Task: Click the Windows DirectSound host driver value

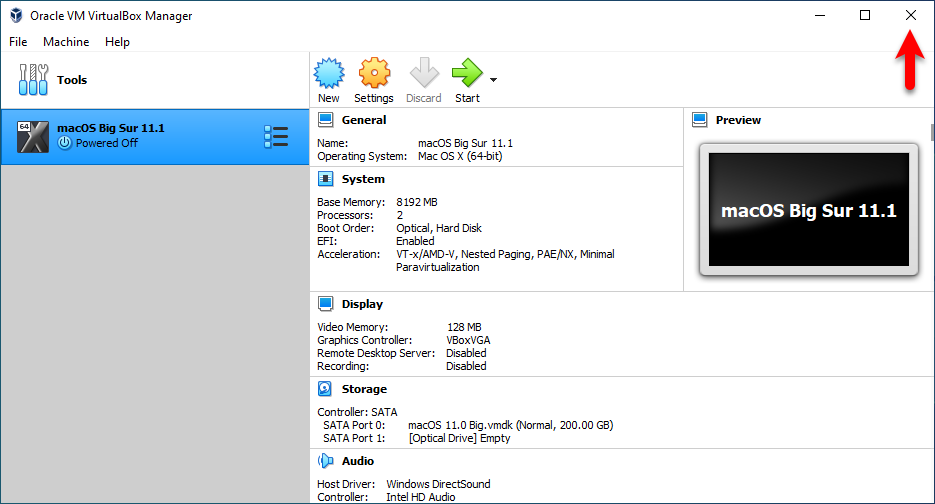Action: pyautogui.click(x=438, y=484)
